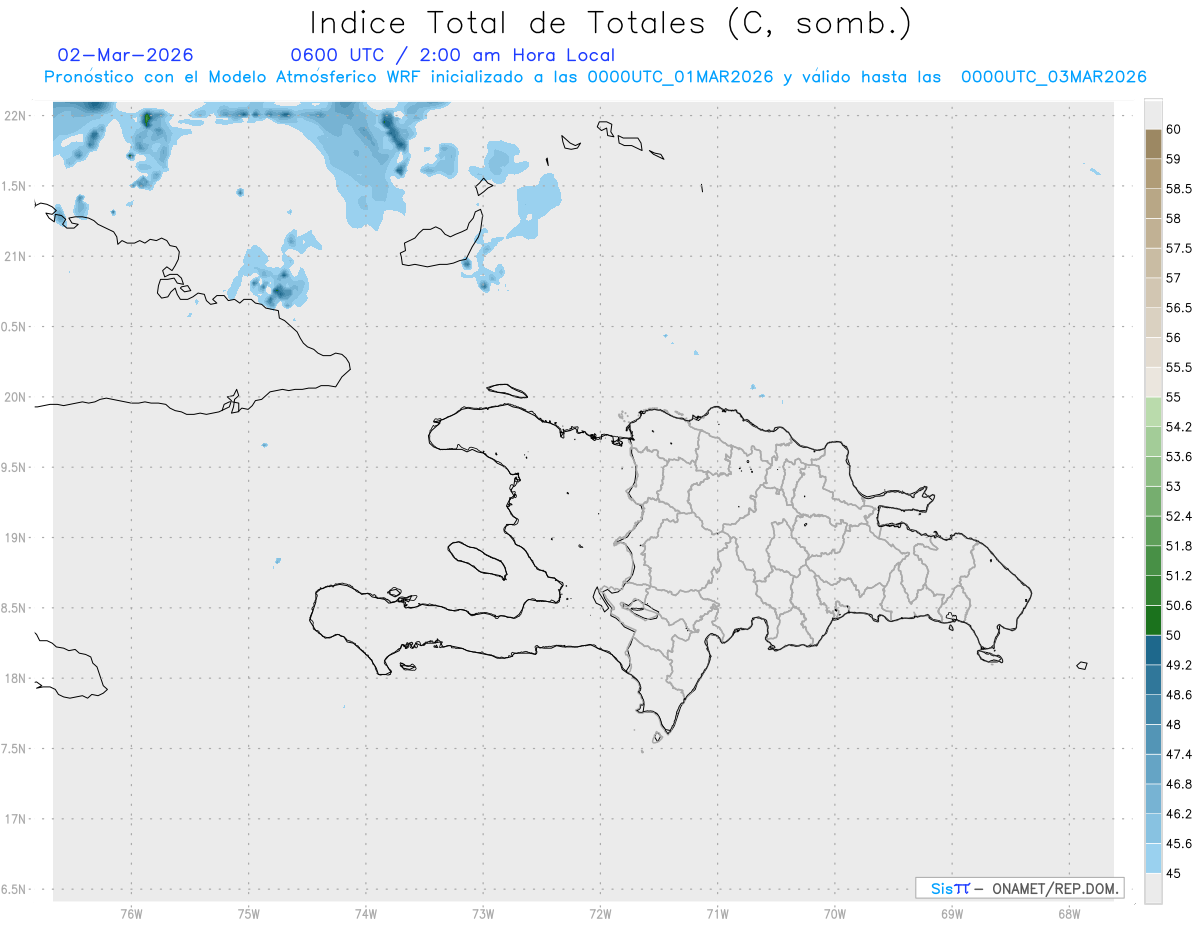The width and height of the screenshot is (1200, 927).
Task: Click the "71W" longitude label
Action: tap(717, 914)
